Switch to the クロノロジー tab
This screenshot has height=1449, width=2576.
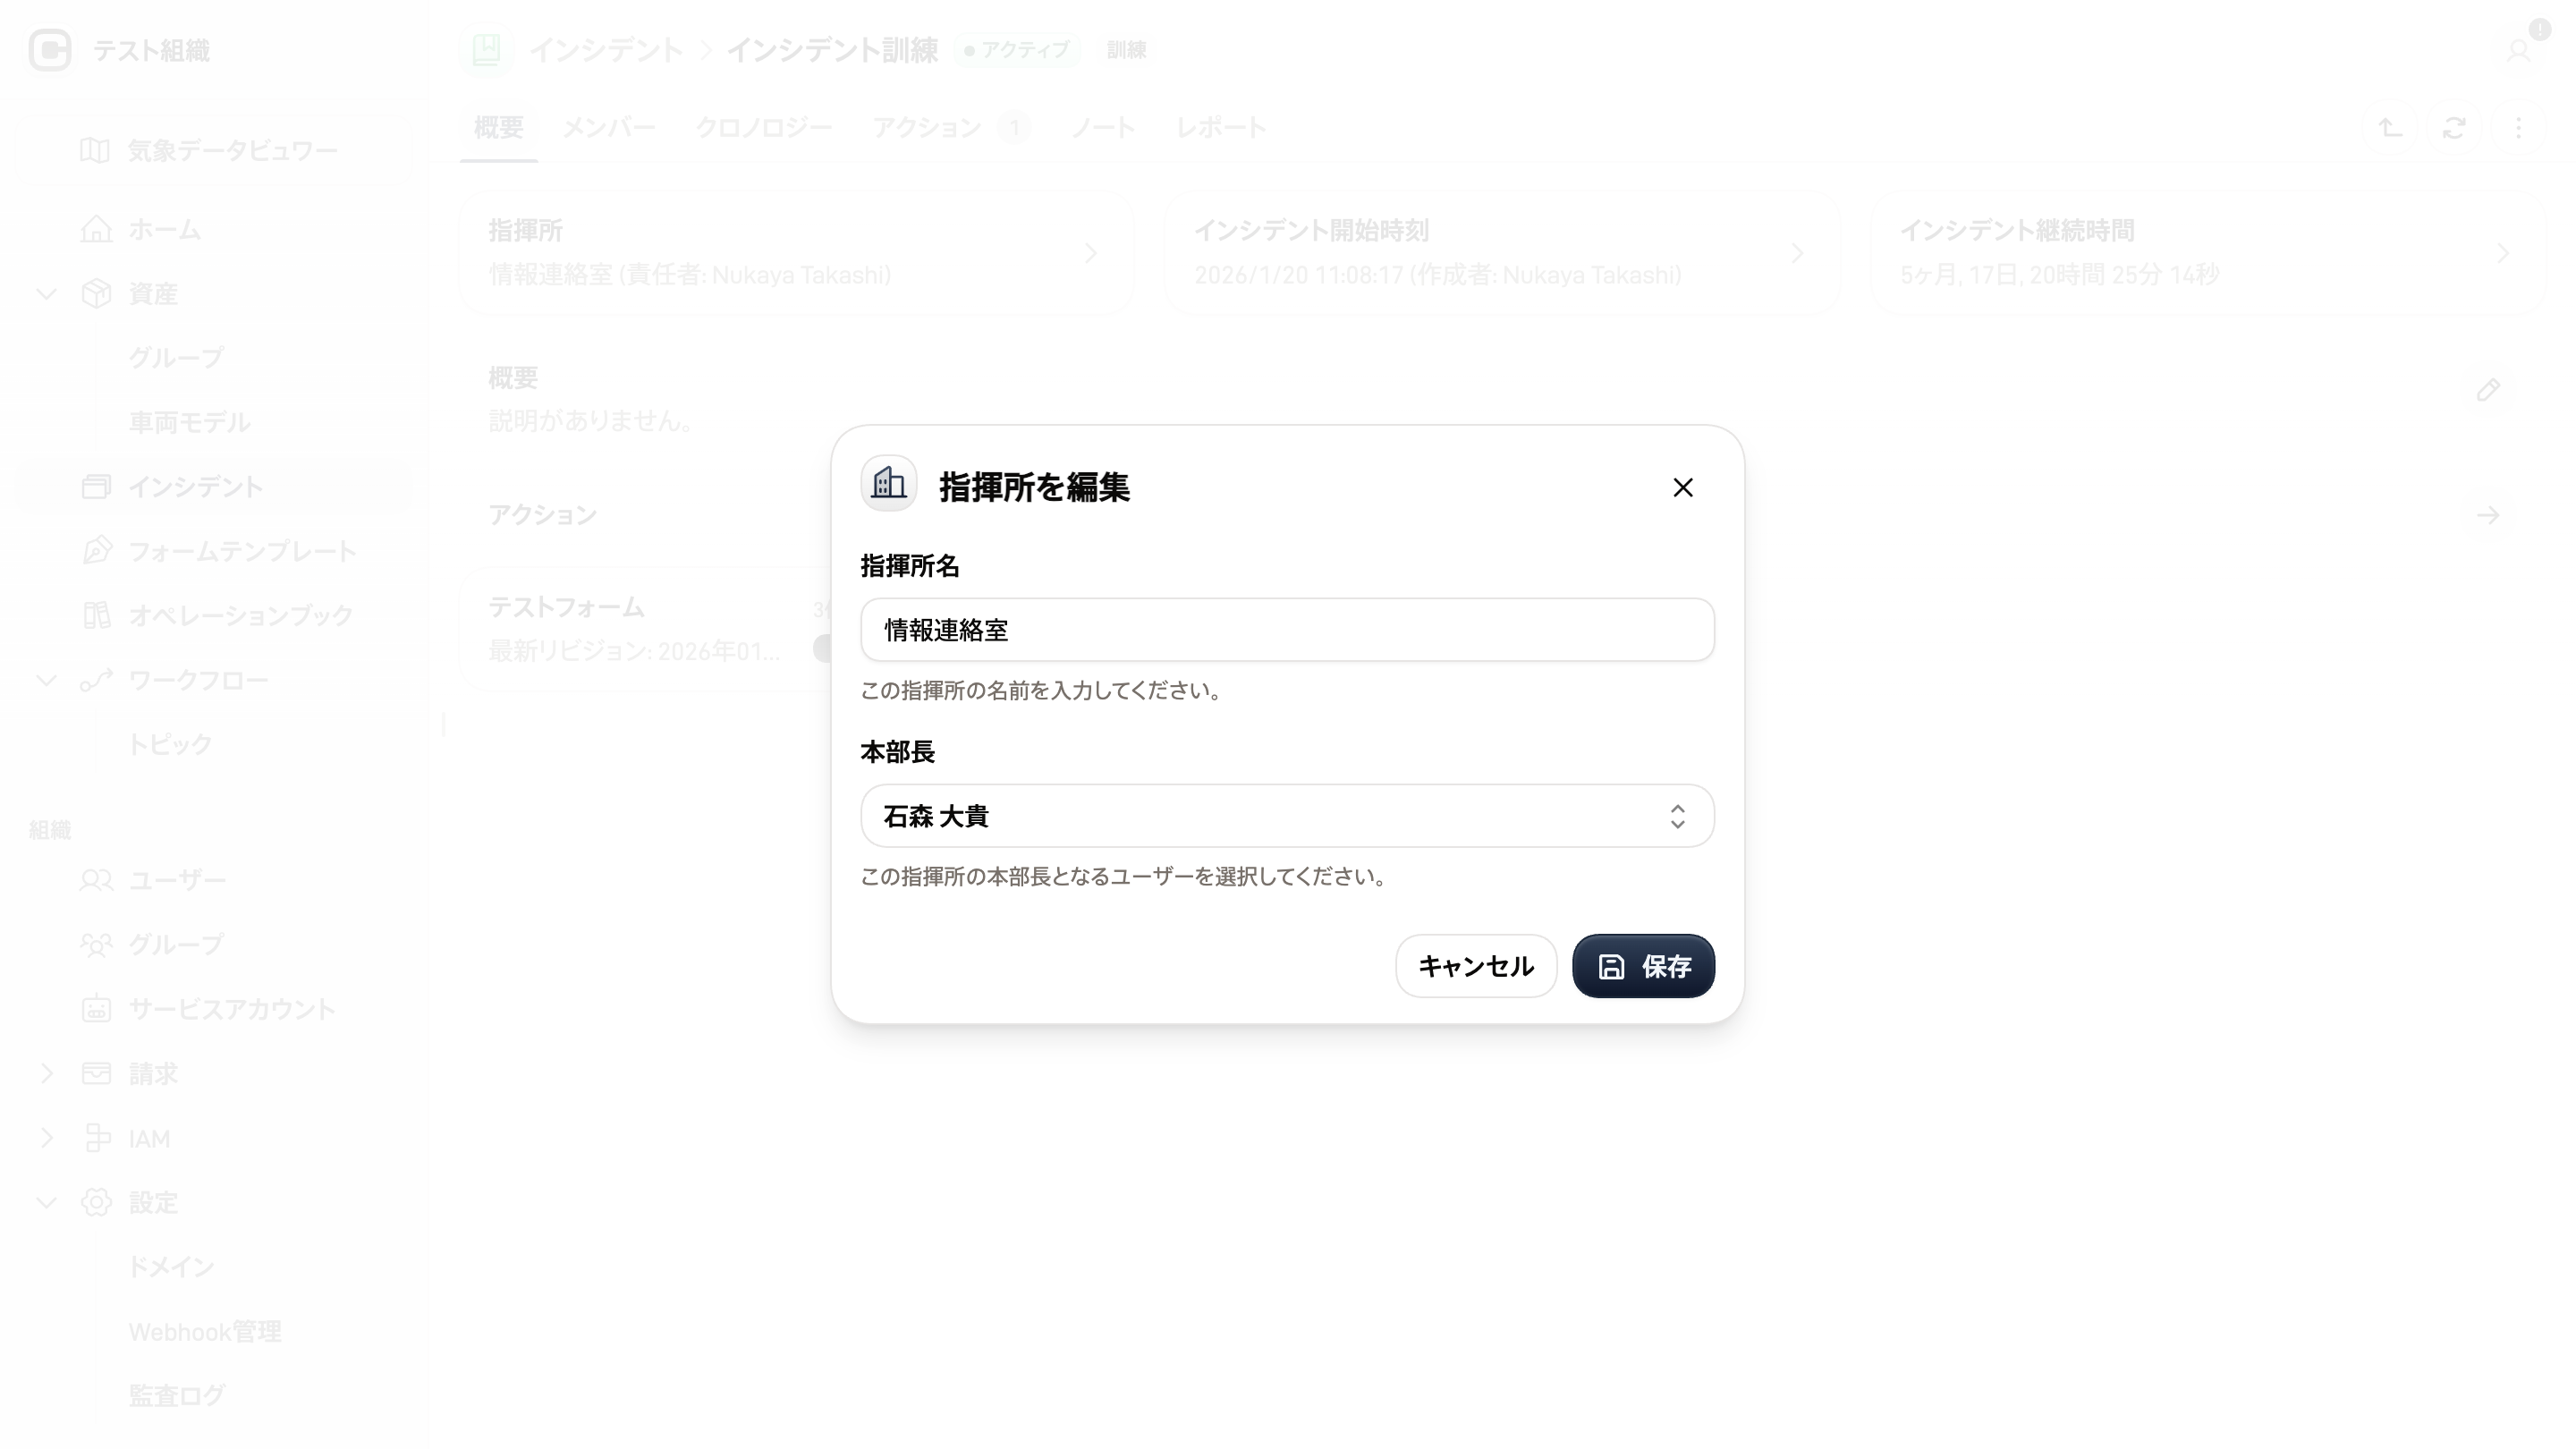click(x=763, y=127)
